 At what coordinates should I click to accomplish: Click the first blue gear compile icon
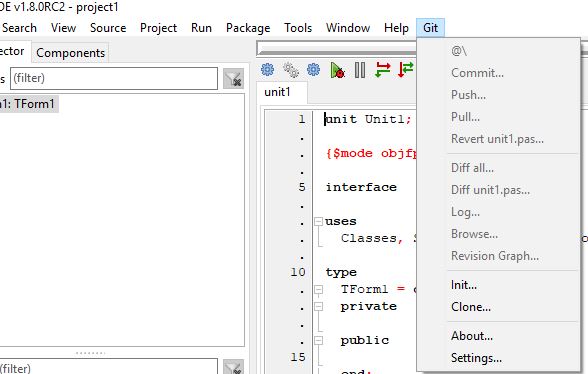267,70
